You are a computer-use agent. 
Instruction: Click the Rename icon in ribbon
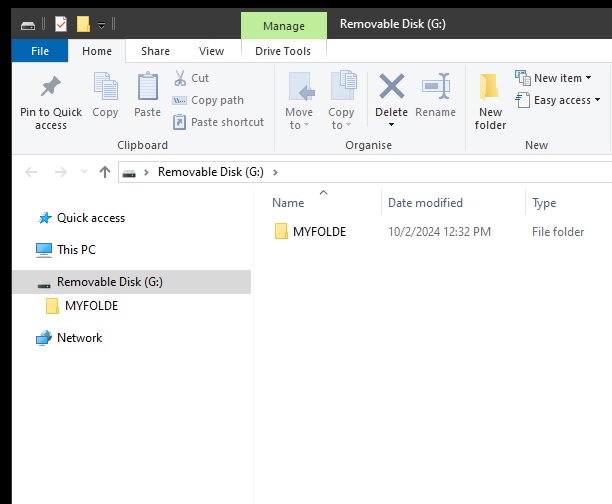pyautogui.click(x=436, y=89)
